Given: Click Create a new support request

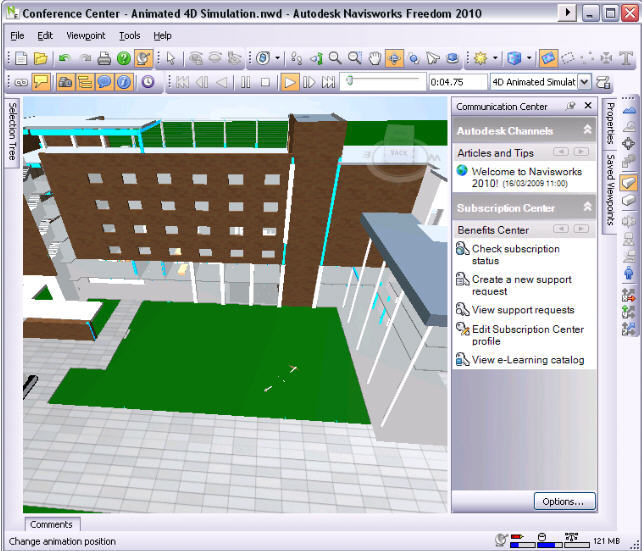Looking at the screenshot, I should tap(521, 285).
